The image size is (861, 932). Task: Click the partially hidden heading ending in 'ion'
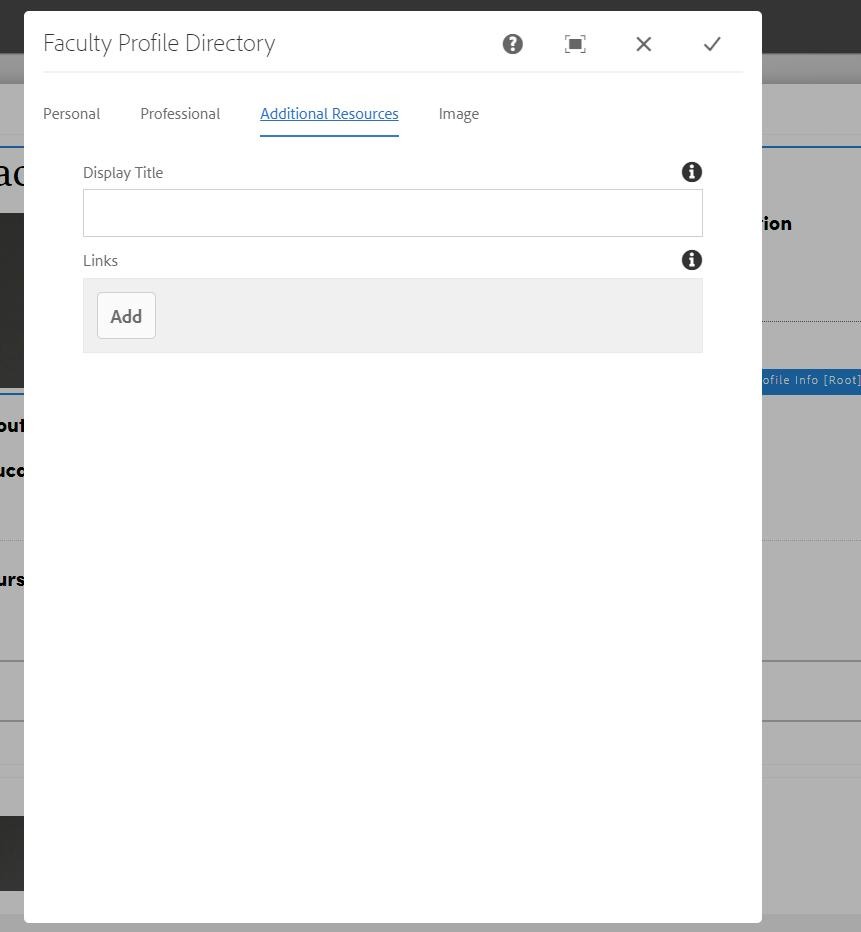coord(777,224)
